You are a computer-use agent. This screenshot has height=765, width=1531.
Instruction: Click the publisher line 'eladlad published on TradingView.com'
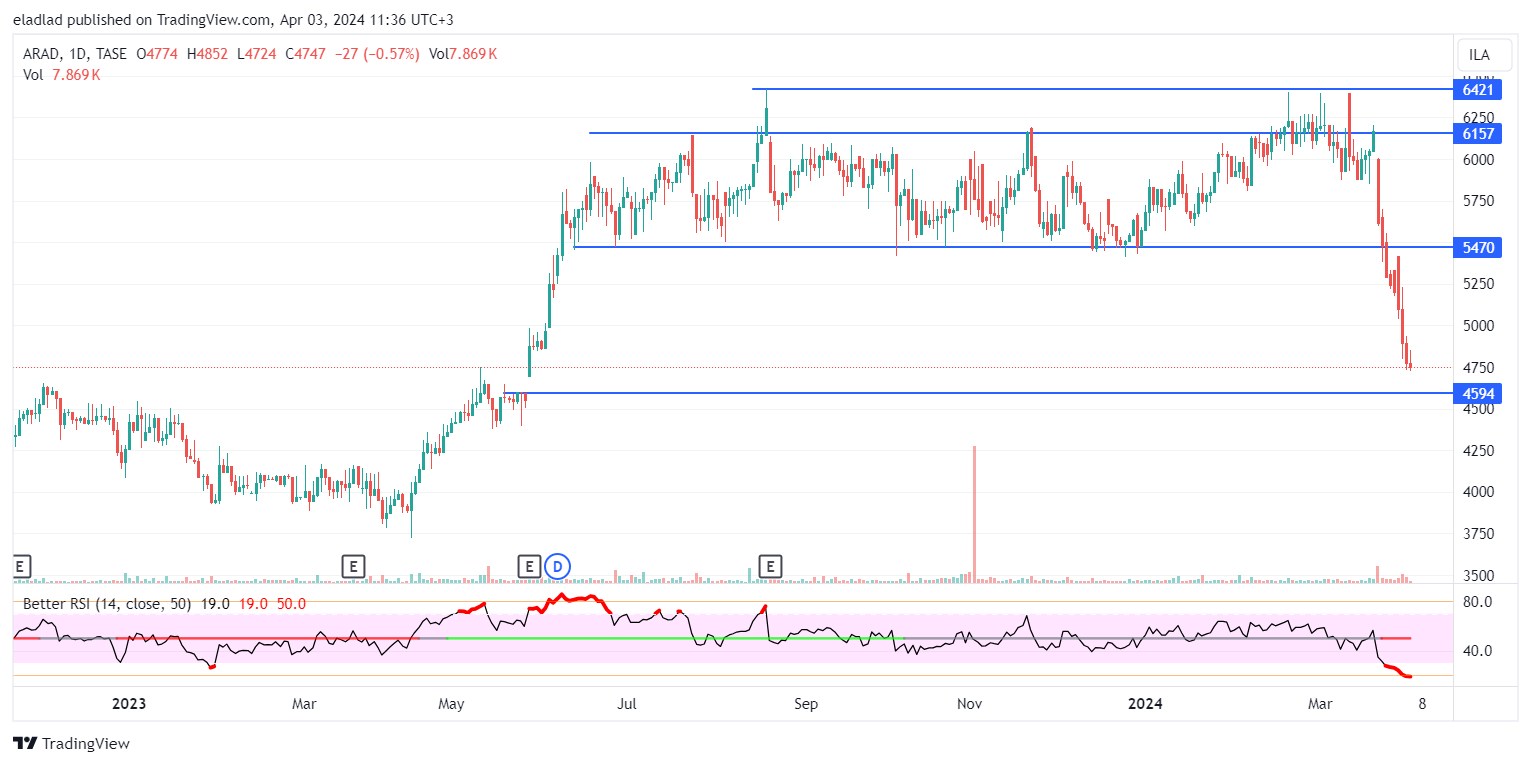coord(142,20)
